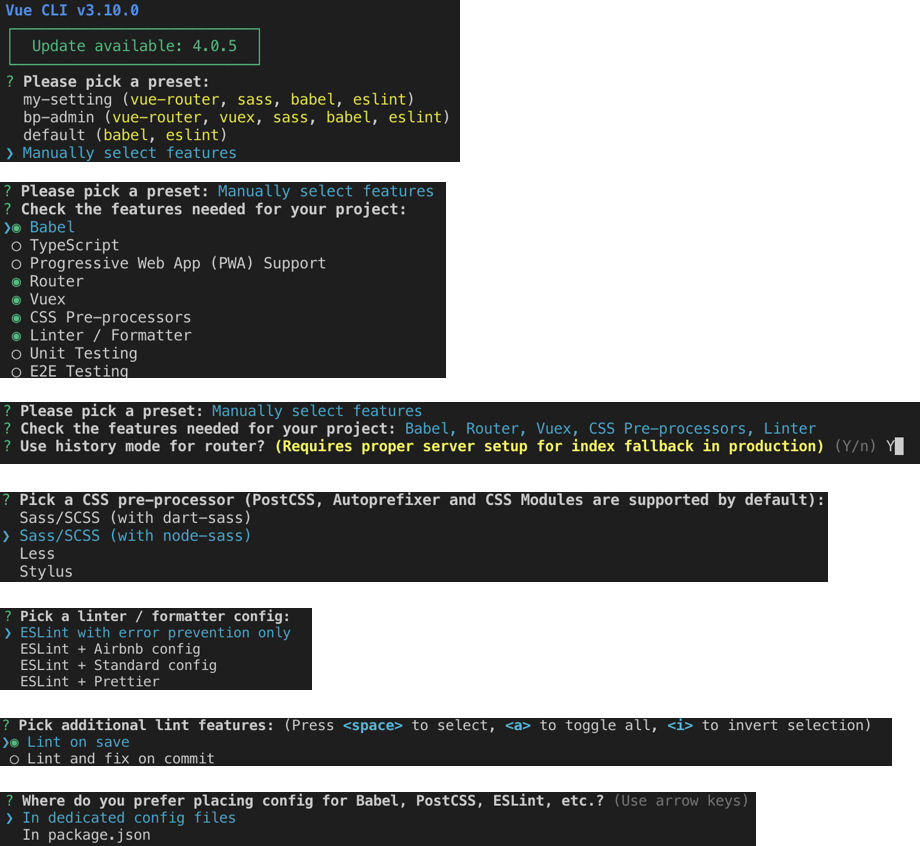This screenshot has height=846, width=920.
Task: Toggle the Linter / Formatter checkbox
Action: click(x=16, y=336)
